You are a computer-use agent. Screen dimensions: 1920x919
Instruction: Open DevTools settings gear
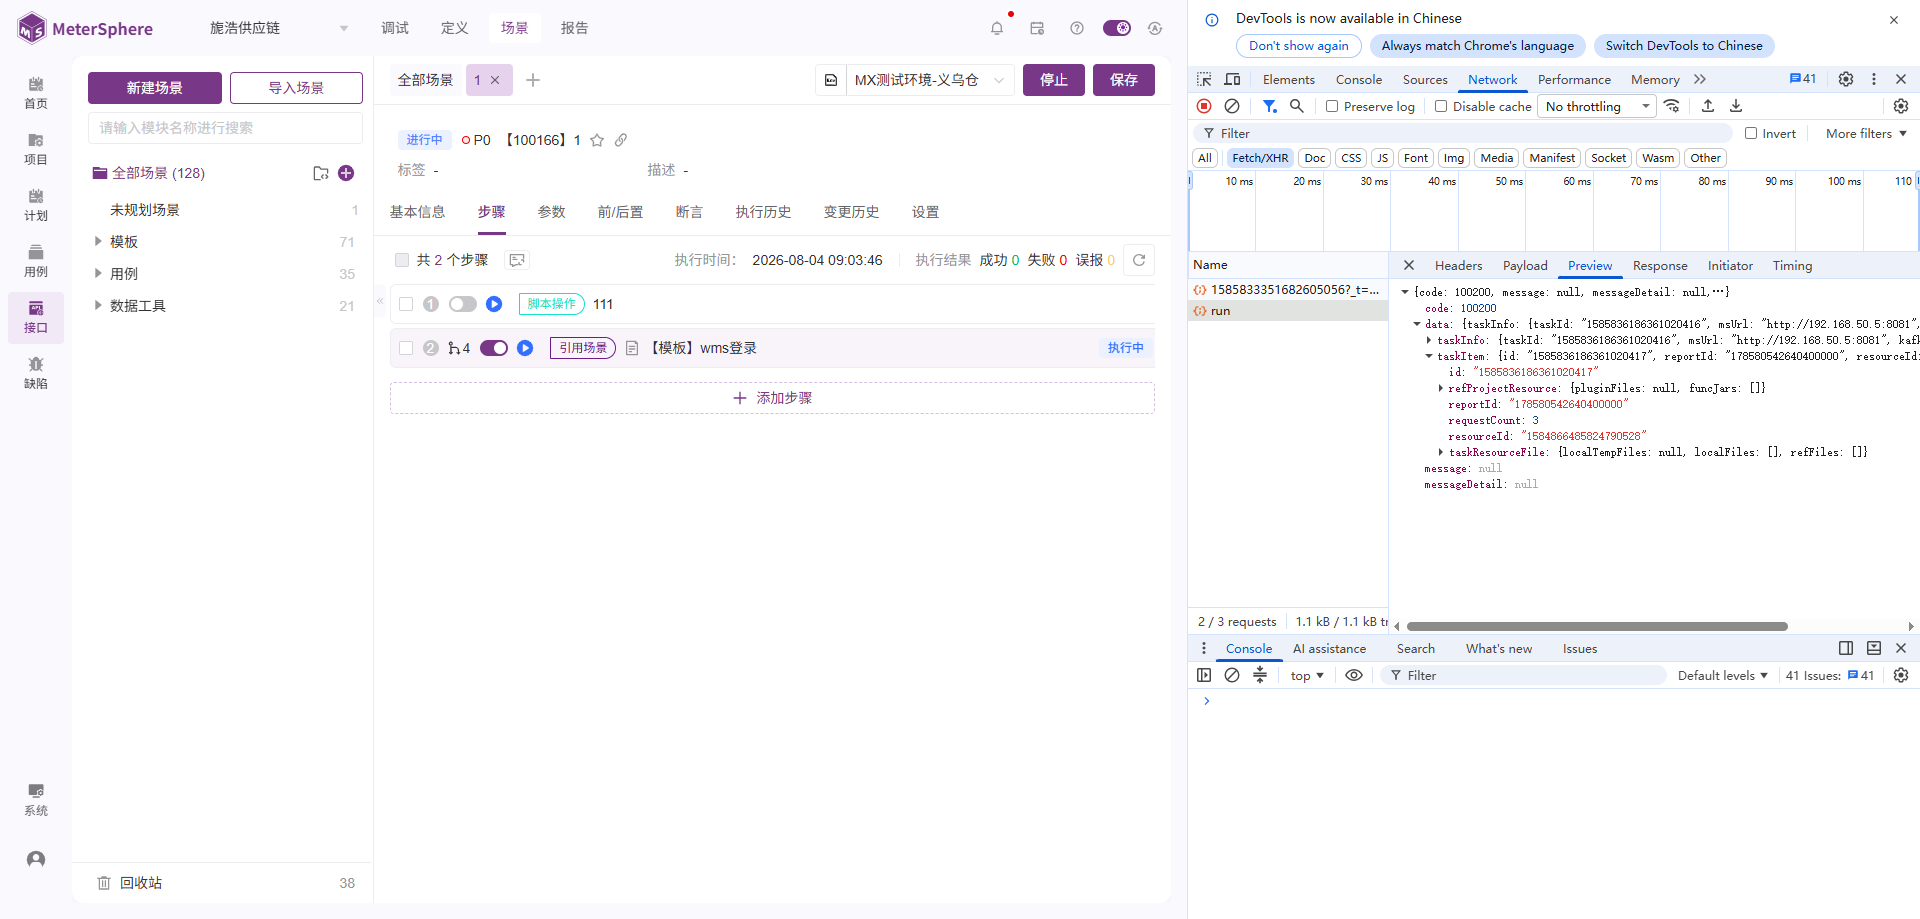tap(1846, 79)
